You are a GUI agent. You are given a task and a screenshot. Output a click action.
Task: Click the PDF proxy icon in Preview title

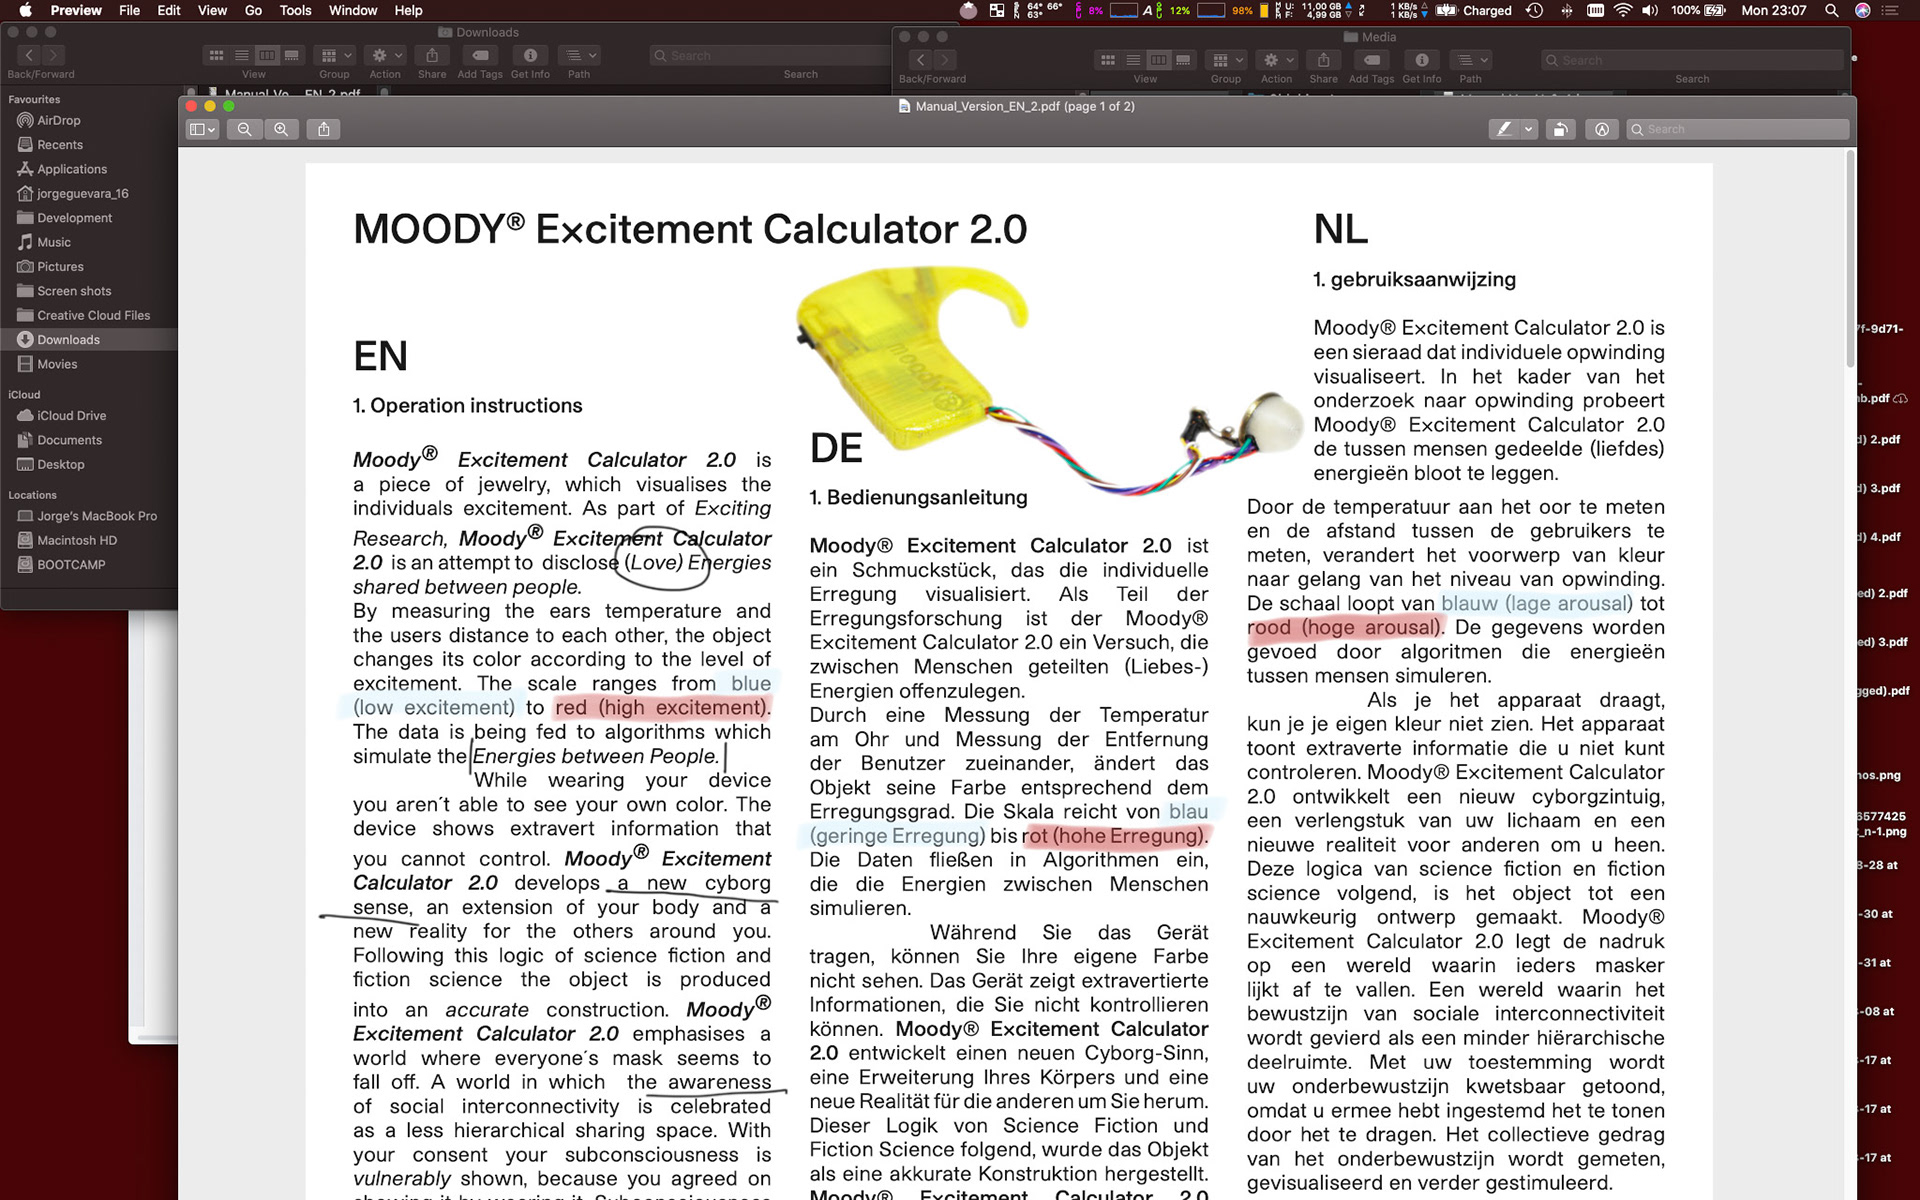point(904,106)
